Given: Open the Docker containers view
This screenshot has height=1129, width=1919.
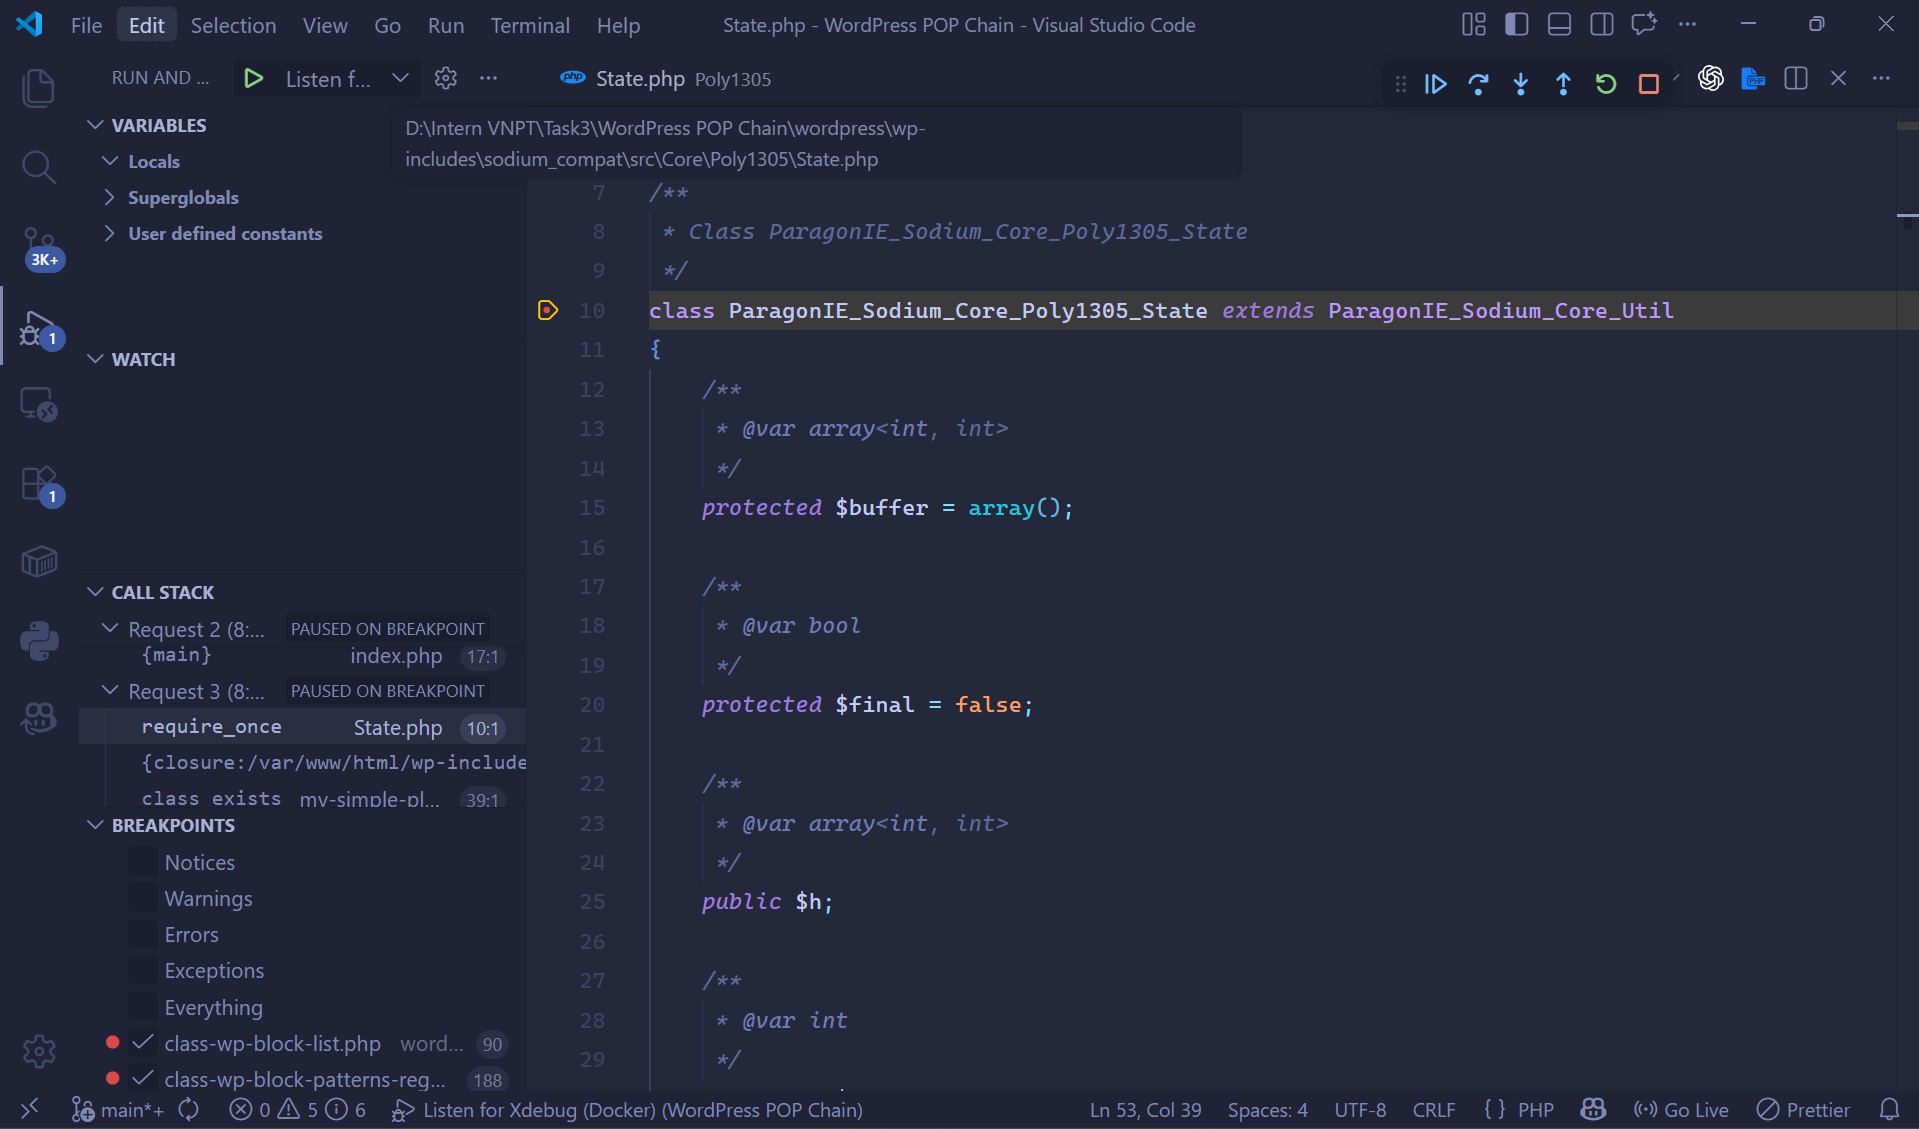Looking at the screenshot, I should click(x=39, y=561).
